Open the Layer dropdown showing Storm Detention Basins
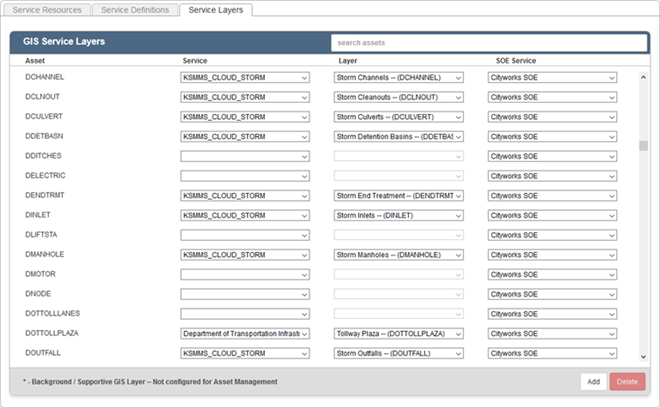 (399, 136)
